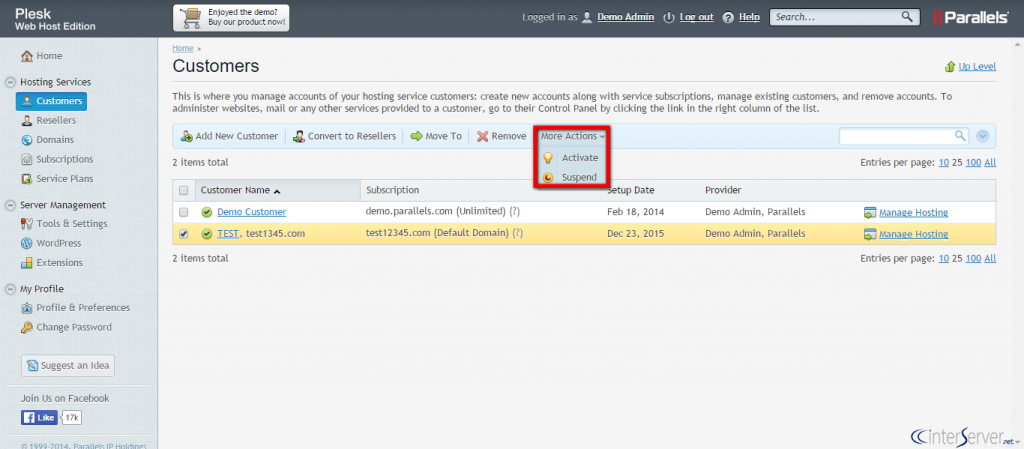Expand the search options round arrow button

coord(983,136)
